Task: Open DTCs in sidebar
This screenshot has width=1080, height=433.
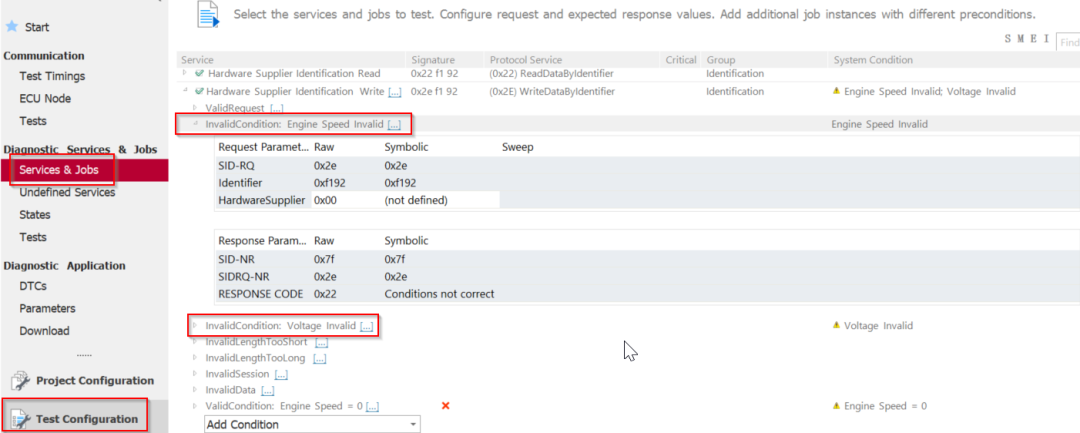Action: (x=33, y=286)
